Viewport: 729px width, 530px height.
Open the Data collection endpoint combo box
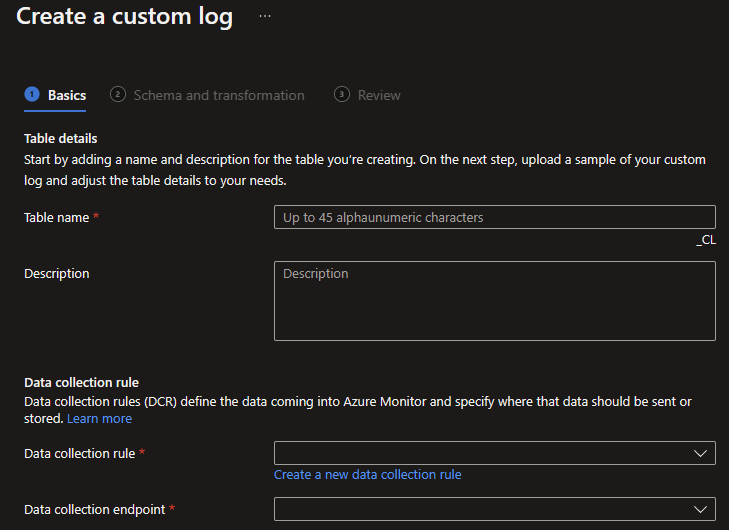coord(495,509)
